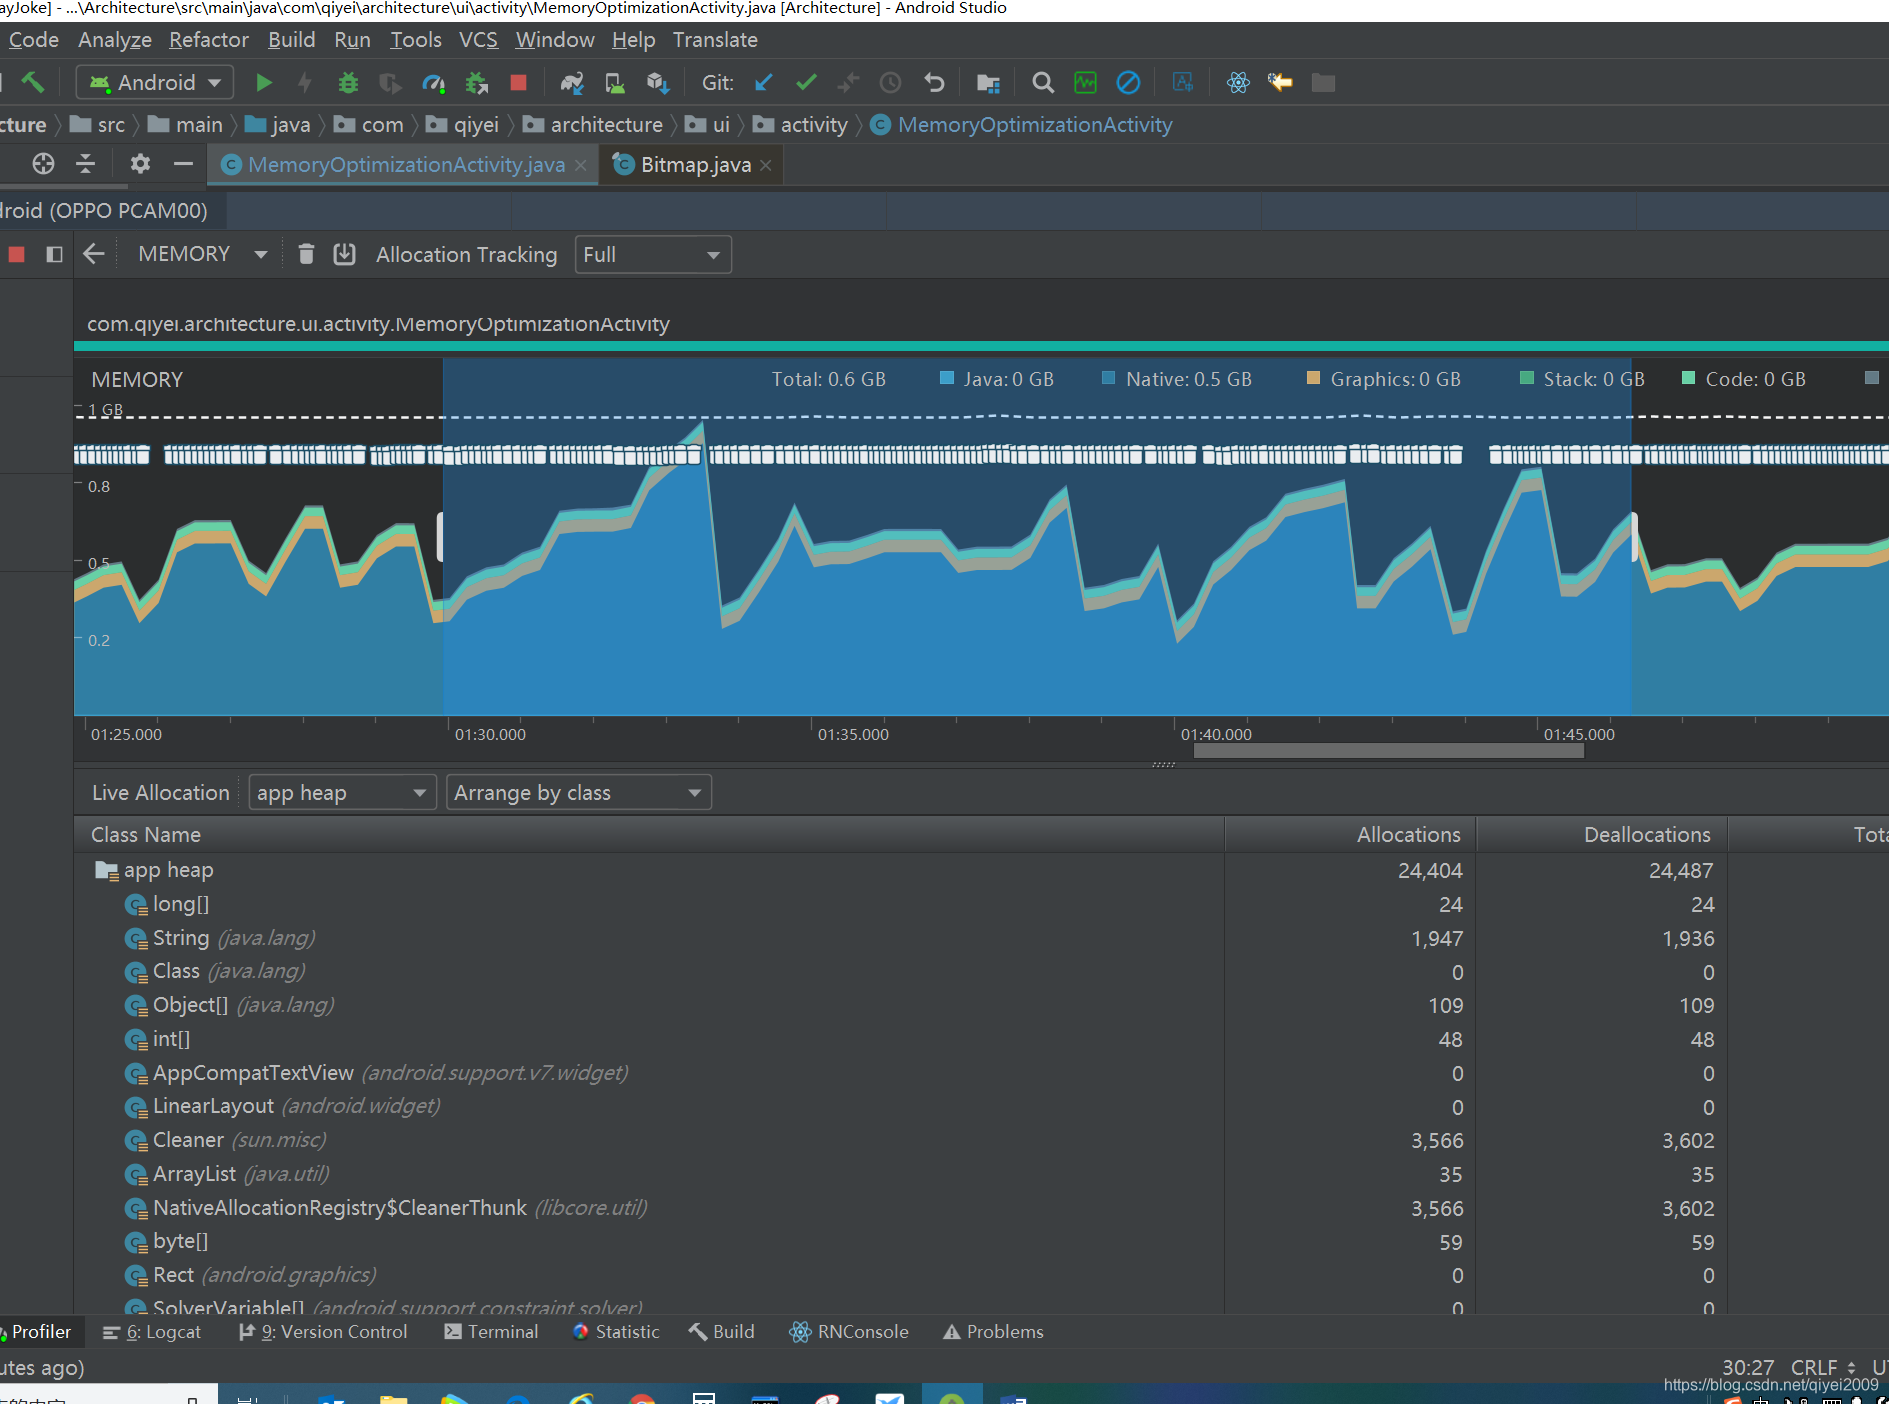Click the CRLF line separator status item

pyautogui.click(x=1822, y=1366)
